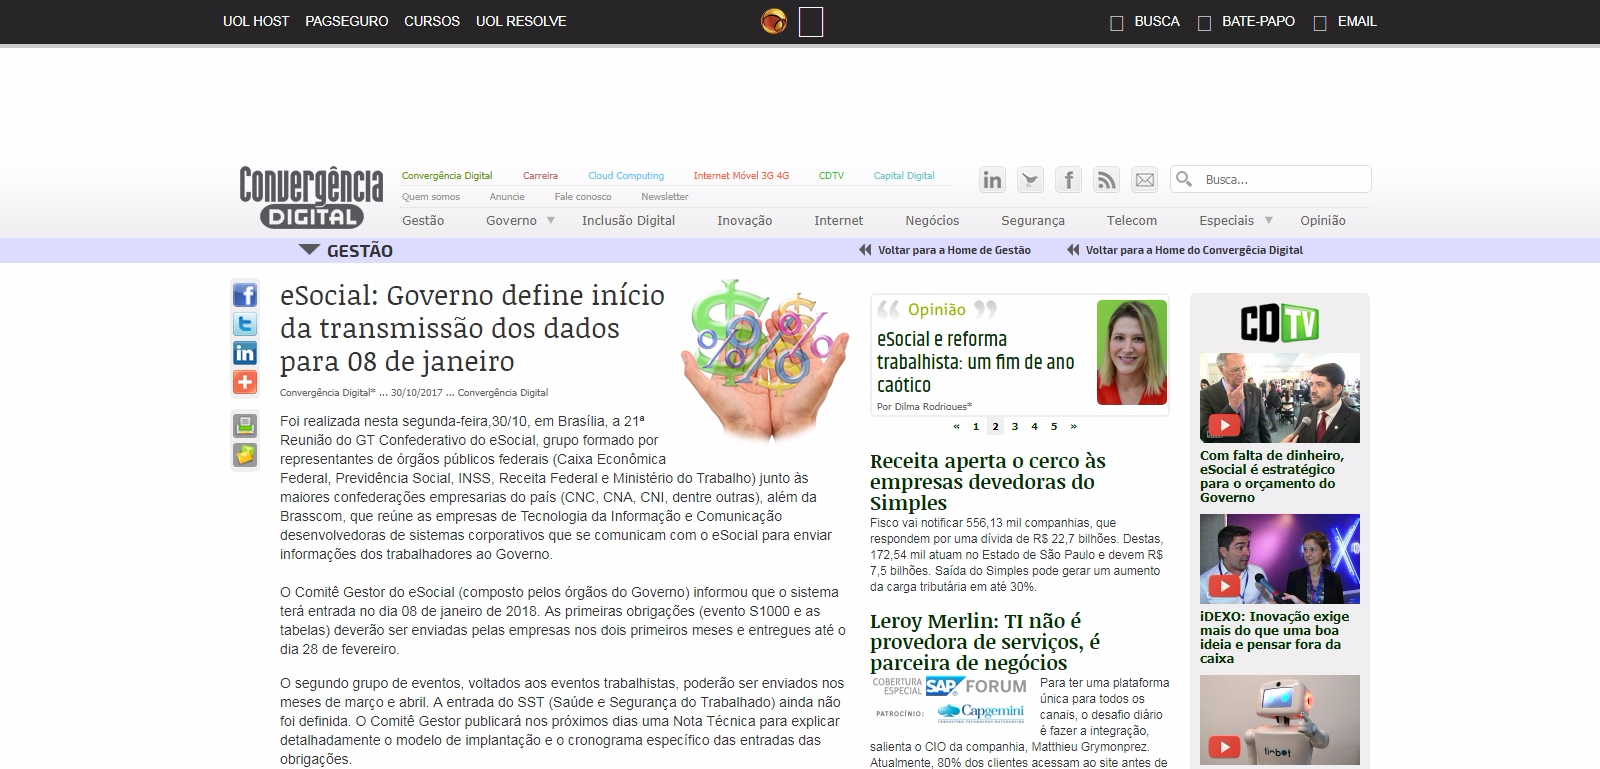Open the header Facebook icon
This screenshot has height=769, width=1600.
point(1068,180)
